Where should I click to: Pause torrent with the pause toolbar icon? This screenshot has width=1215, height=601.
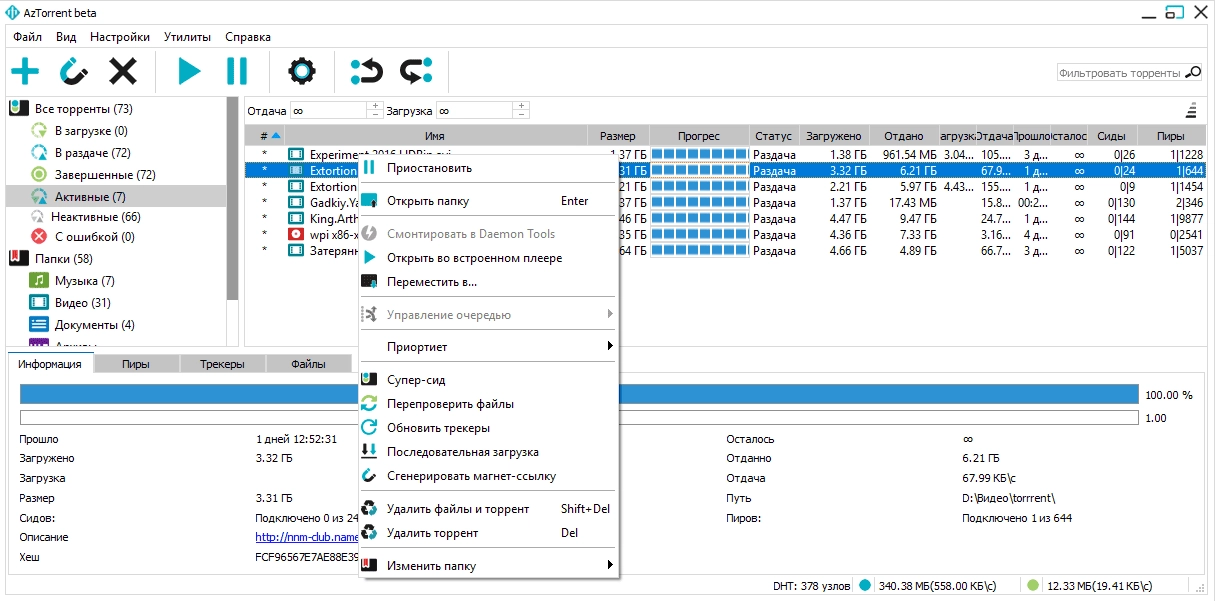237,71
